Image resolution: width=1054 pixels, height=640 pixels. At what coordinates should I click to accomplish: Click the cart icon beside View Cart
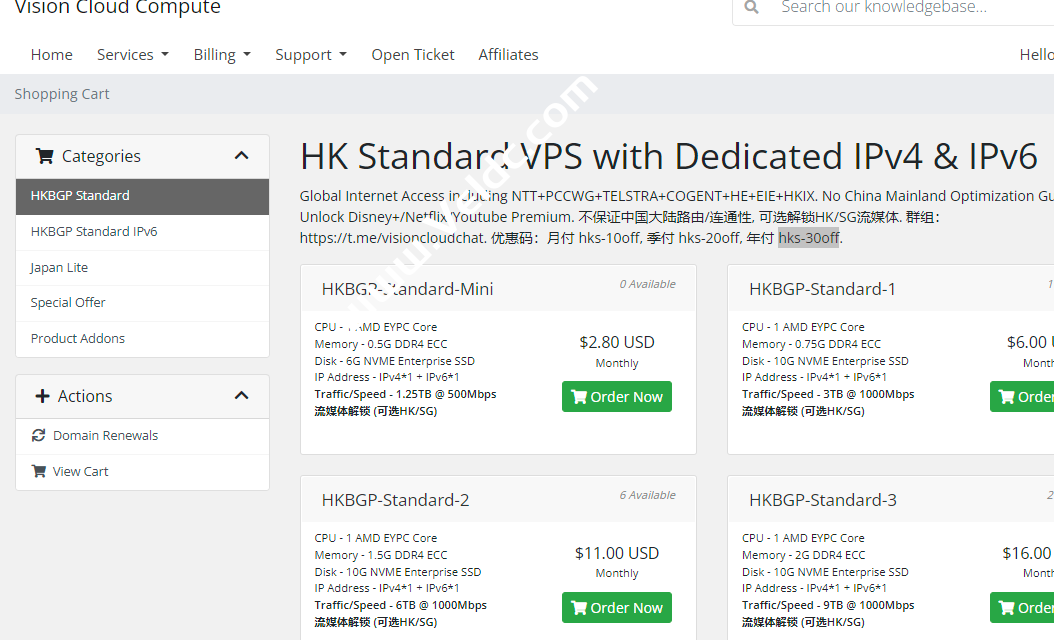tap(38, 471)
